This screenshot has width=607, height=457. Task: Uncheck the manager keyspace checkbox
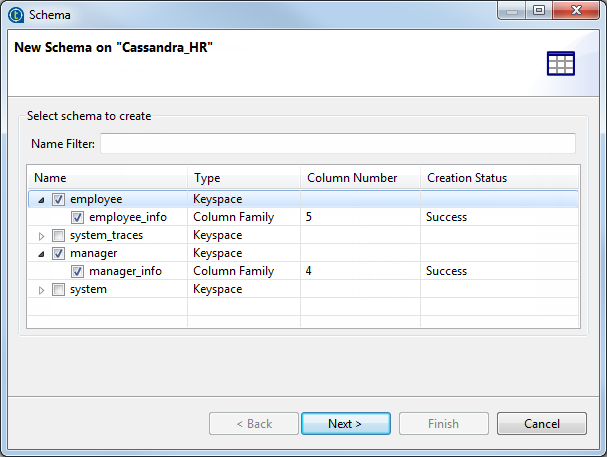click(58, 253)
